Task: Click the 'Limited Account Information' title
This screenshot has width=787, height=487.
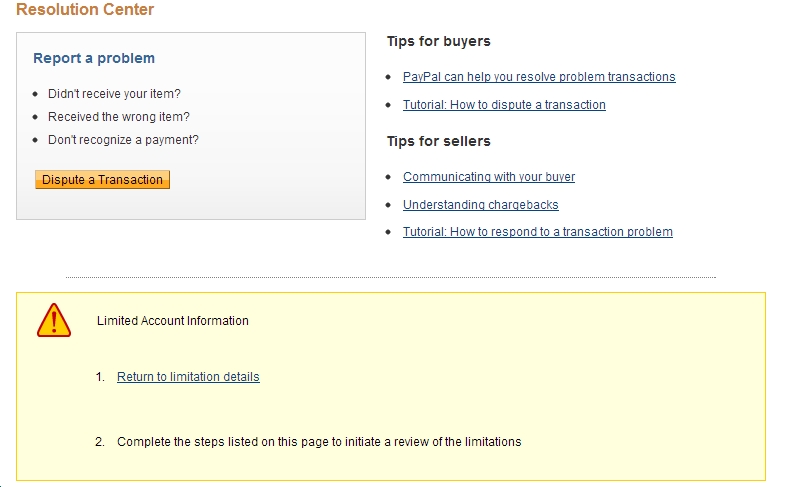Action: tap(173, 321)
